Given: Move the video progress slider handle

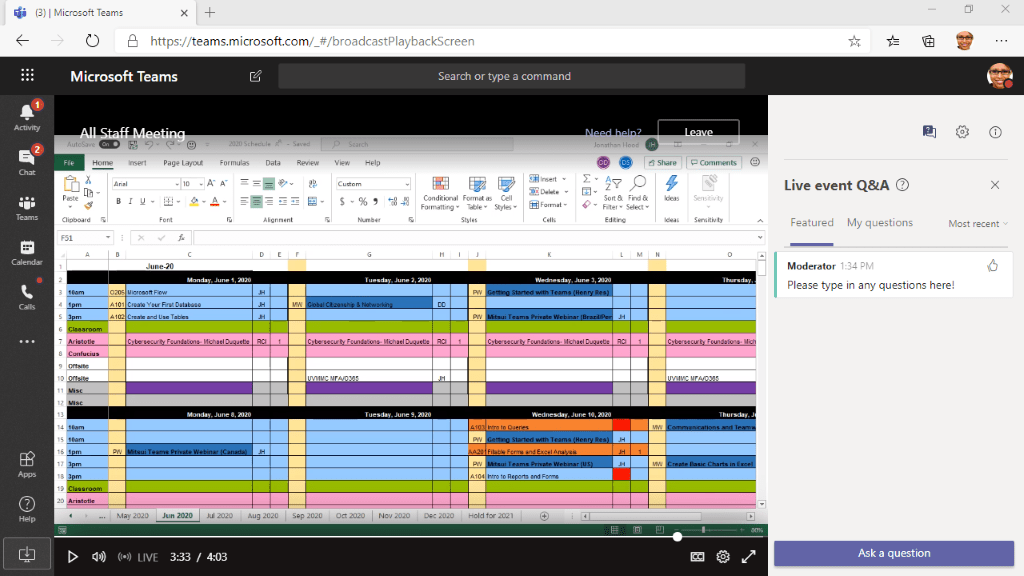Looking at the screenshot, I should pyautogui.click(x=677, y=537).
